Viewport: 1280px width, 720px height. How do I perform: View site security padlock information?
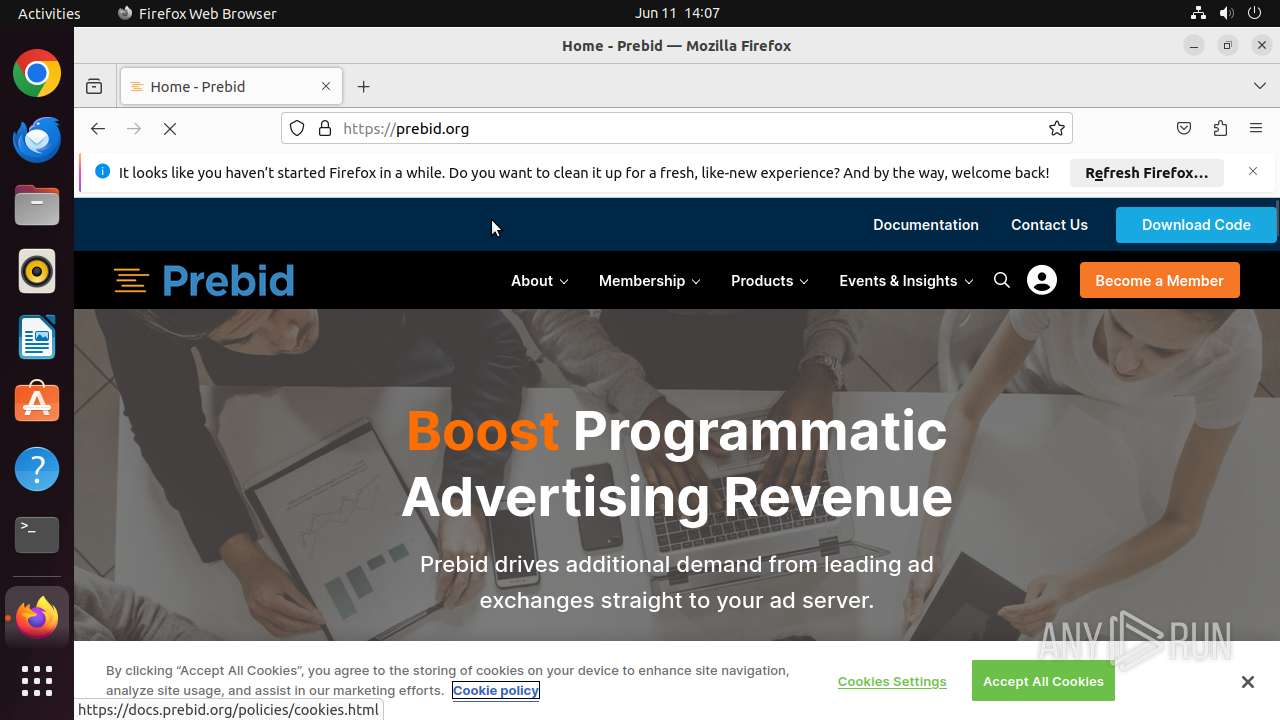325,128
